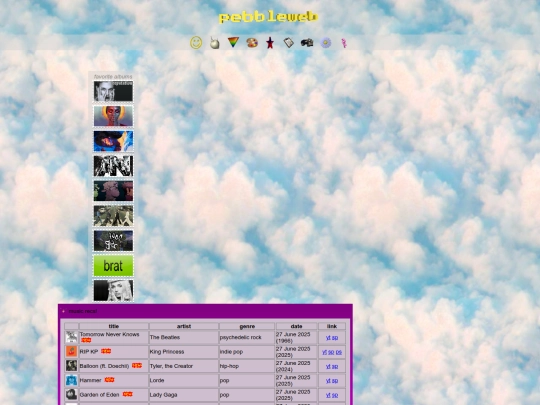The image size is (540, 405).
Task: Click "hip-hop" genre cell
Action: point(247,366)
